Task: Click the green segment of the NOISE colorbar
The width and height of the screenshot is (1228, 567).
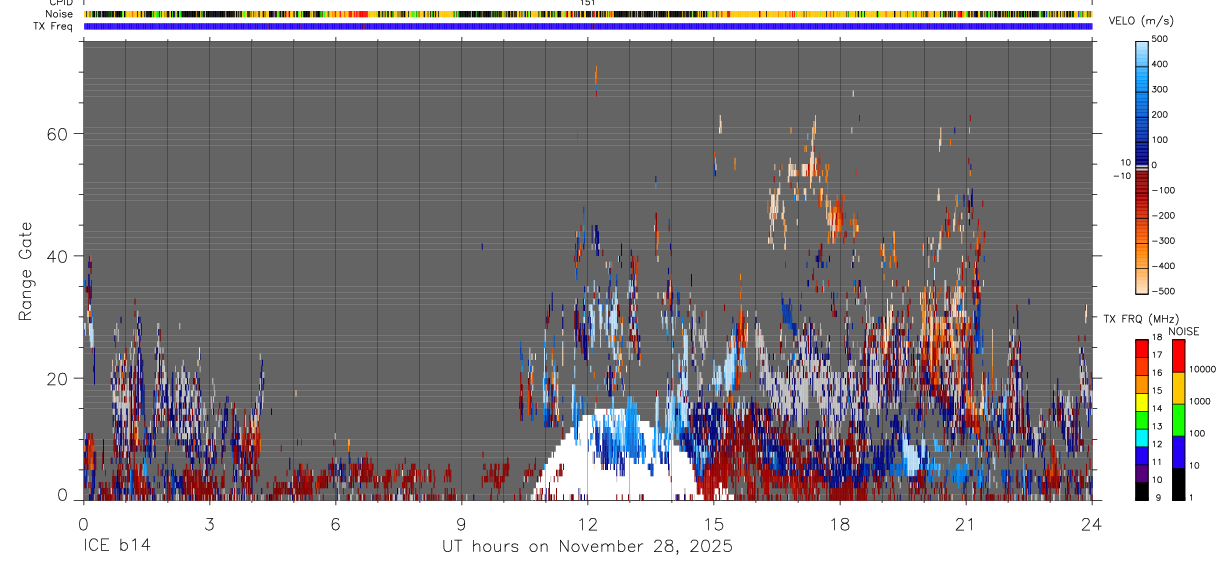Action: pos(1177,419)
